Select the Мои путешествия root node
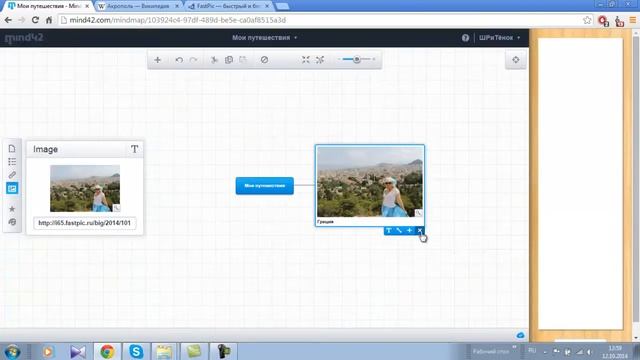This screenshot has width=640, height=360. point(264,186)
